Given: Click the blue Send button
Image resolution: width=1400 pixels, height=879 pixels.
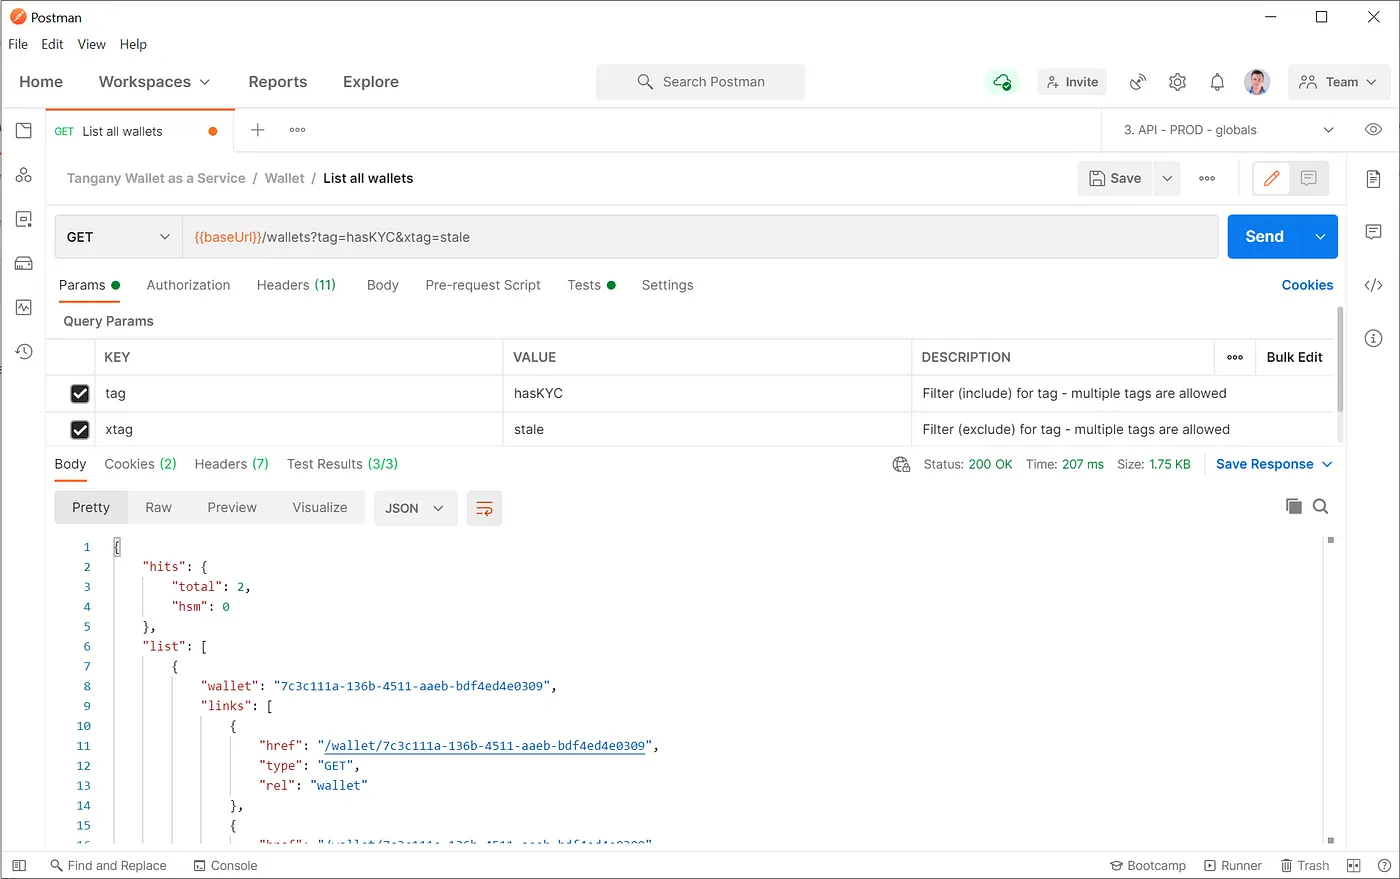Looking at the screenshot, I should [x=1264, y=237].
